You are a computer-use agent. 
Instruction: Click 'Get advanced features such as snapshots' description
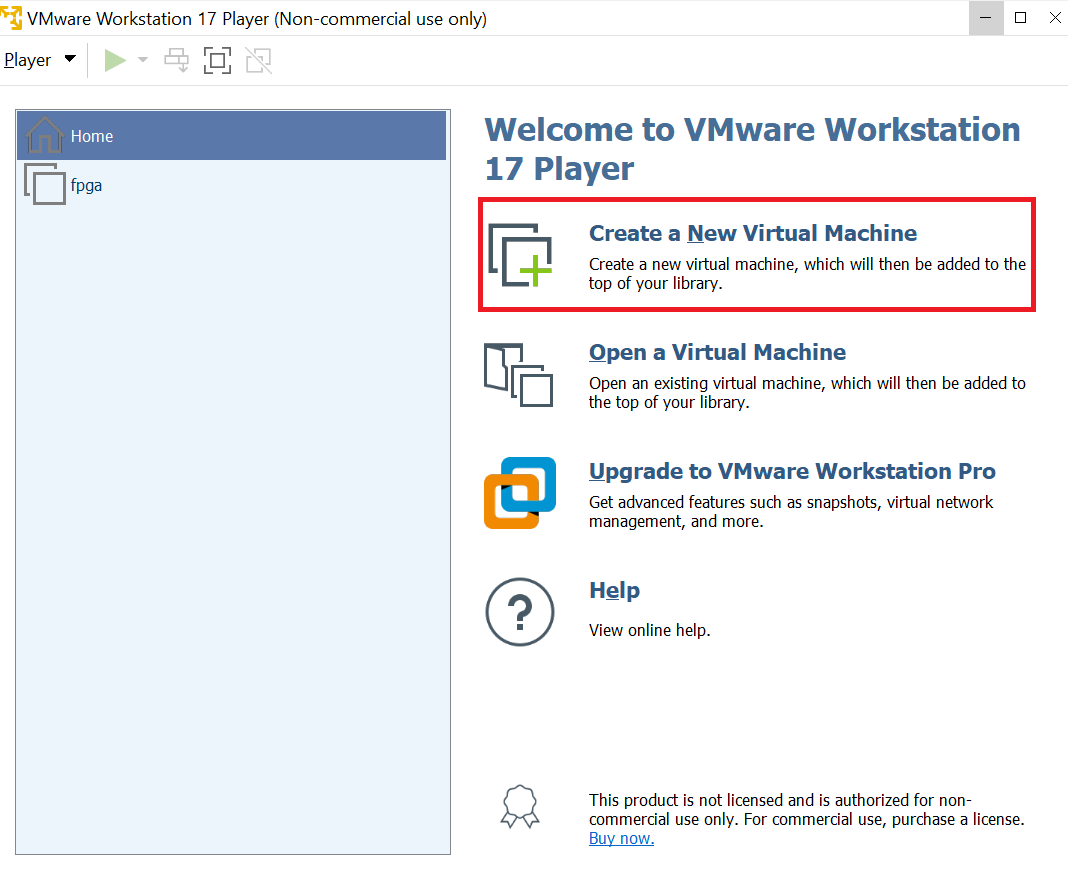point(791,511)
